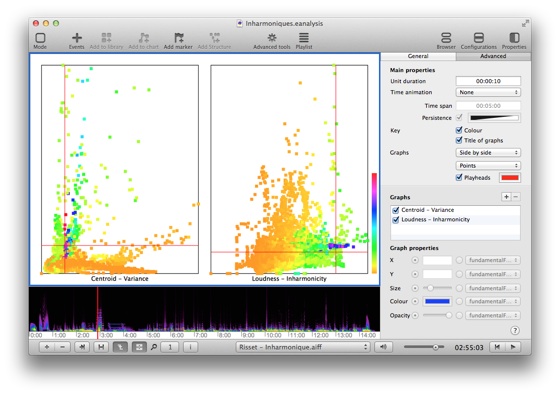Select the General tab

418,56
